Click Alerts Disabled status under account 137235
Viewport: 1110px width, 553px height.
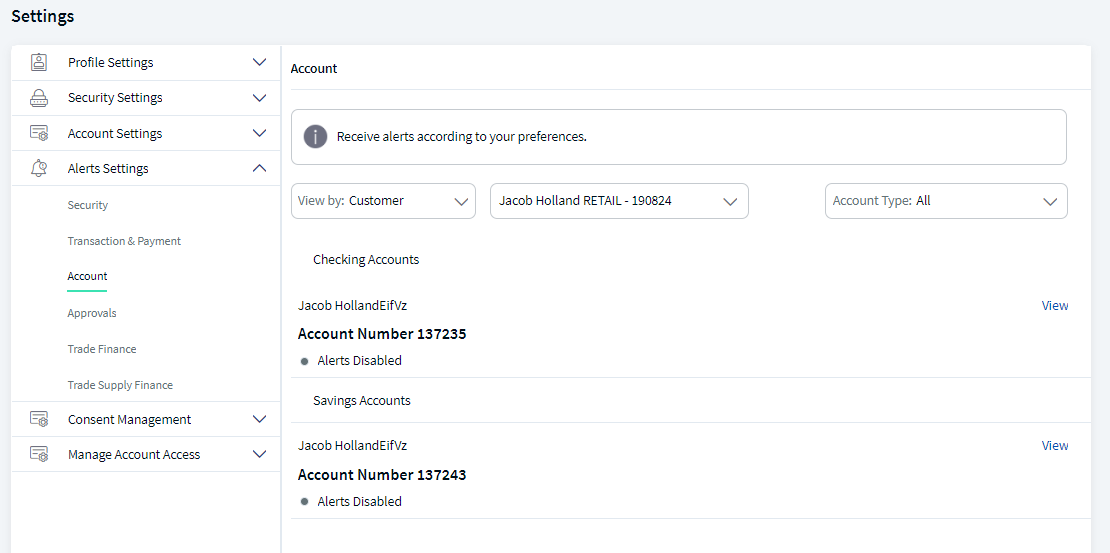click(360, 360)
